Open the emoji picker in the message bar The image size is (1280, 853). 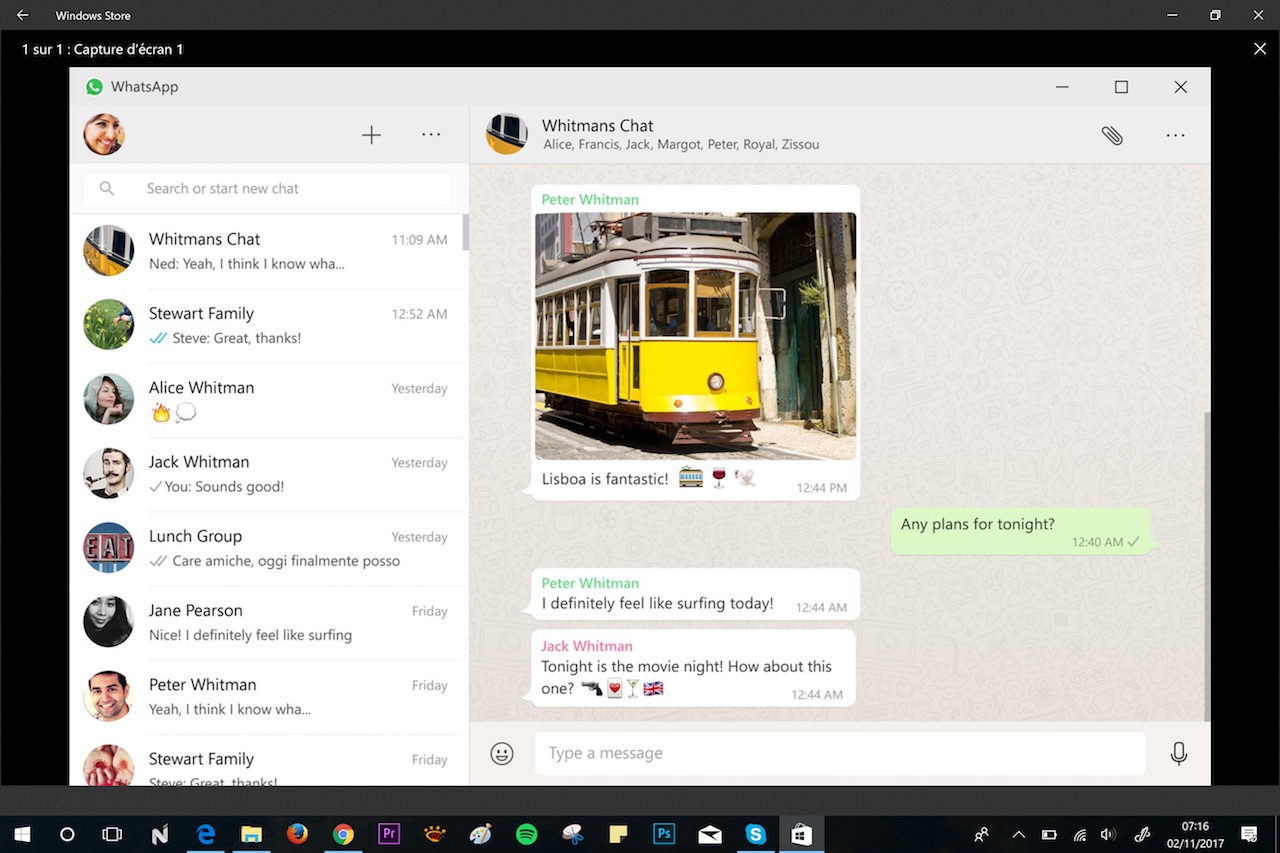point(502,753)
